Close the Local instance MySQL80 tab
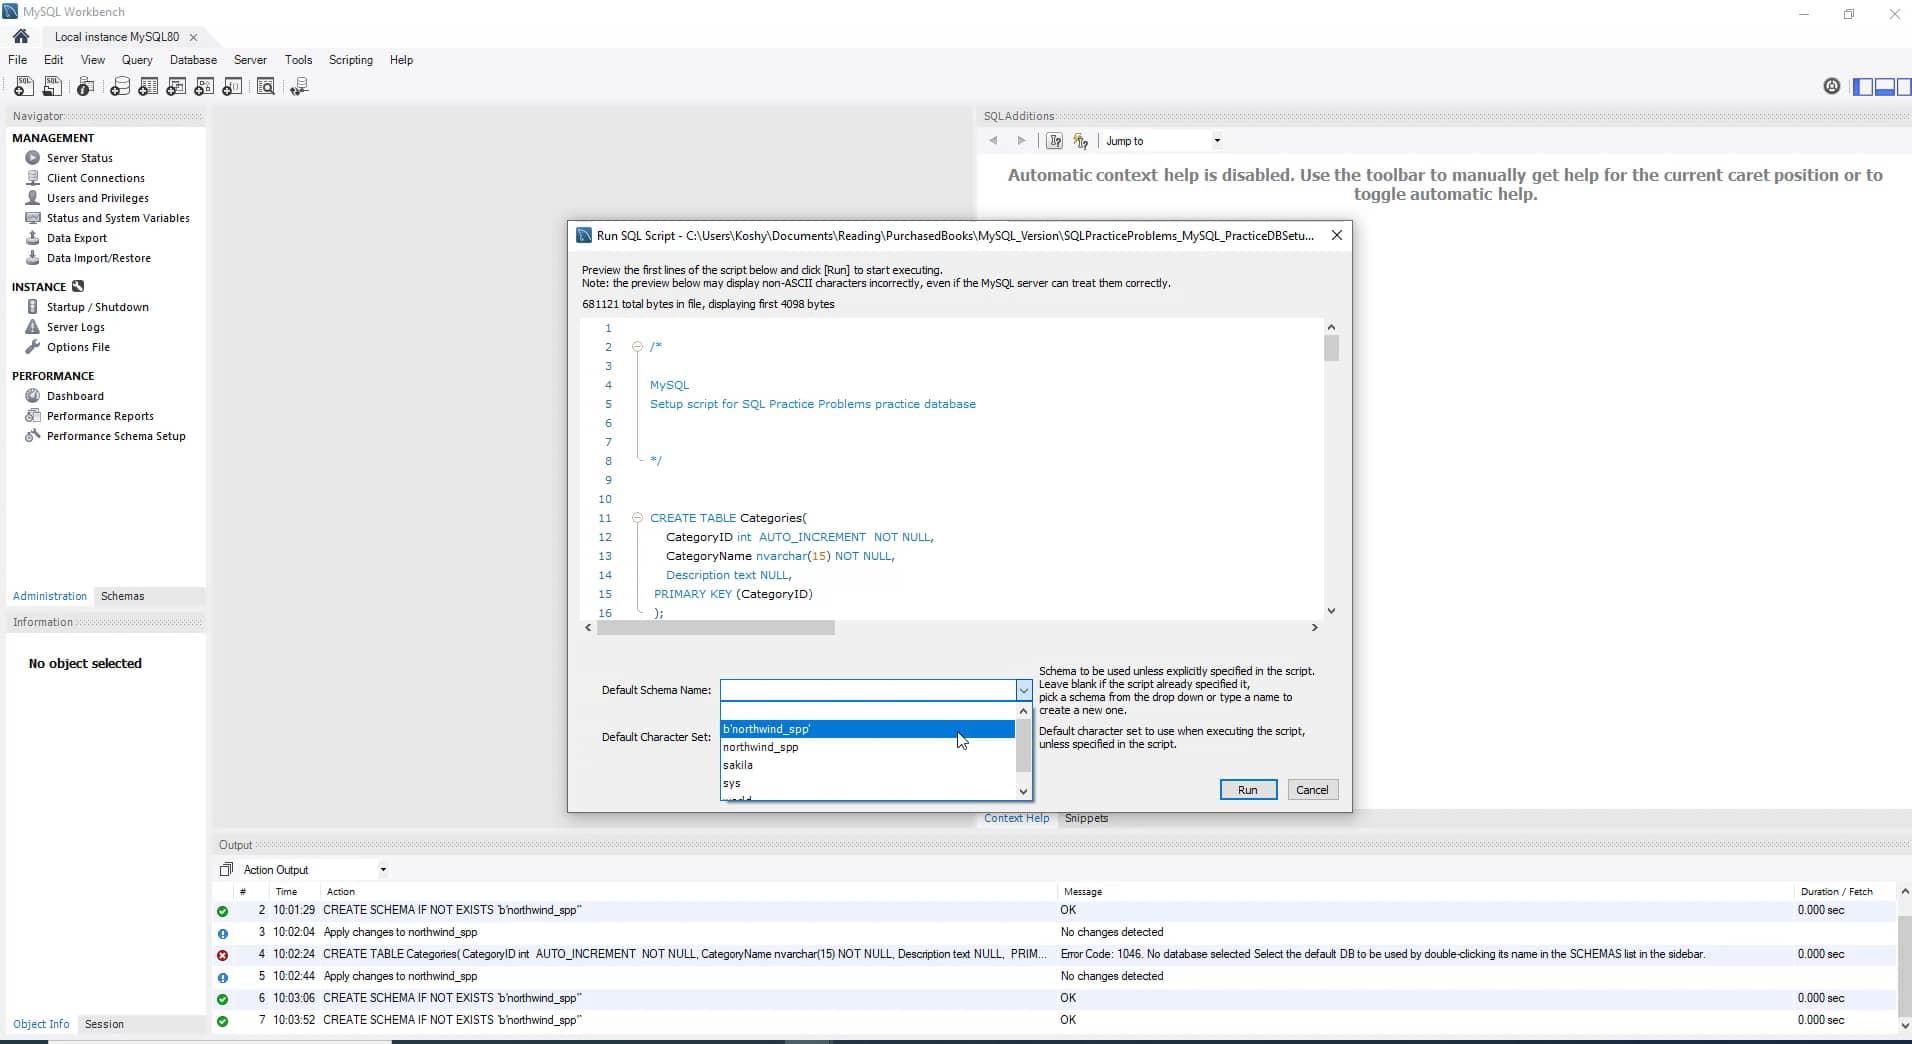Screen dimensions: 1912x1044 point(194,37)
